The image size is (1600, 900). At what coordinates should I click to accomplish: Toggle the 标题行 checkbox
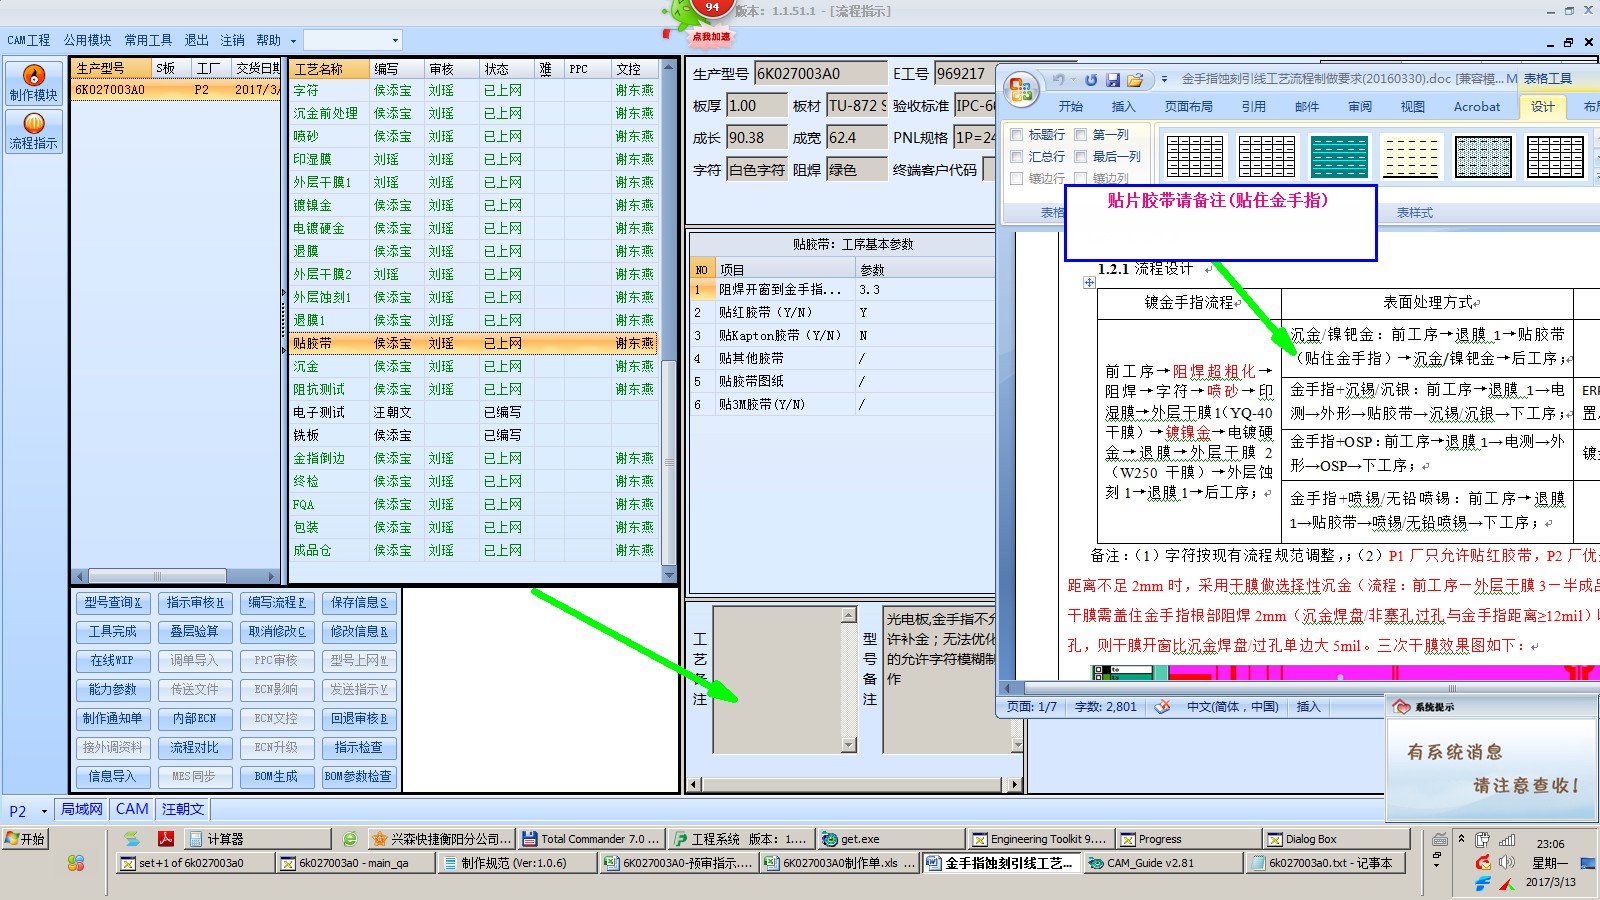click(x=1017, y=134)
